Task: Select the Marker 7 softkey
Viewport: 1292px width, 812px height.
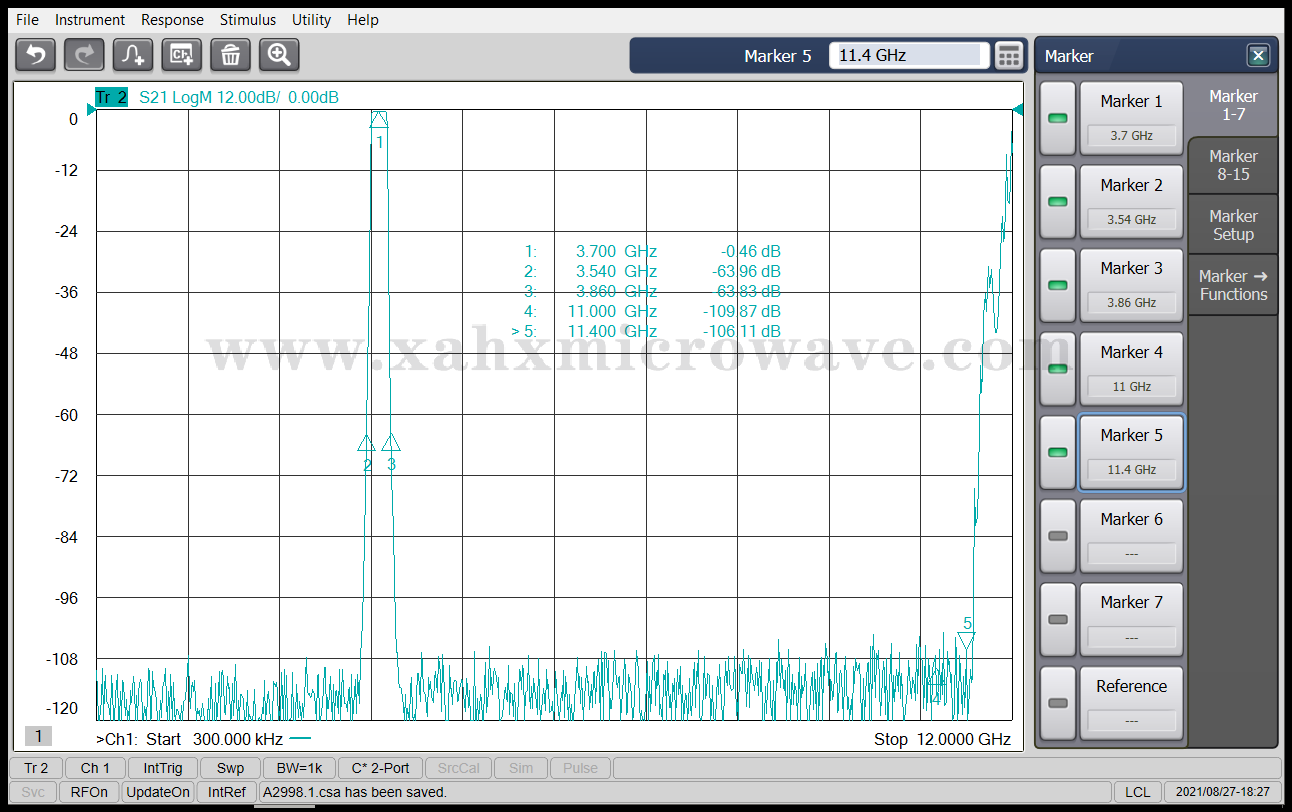Action: 1131,619
